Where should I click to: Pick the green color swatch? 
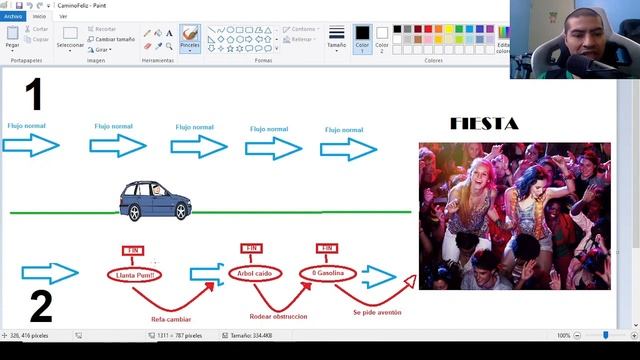coord(459,29)
